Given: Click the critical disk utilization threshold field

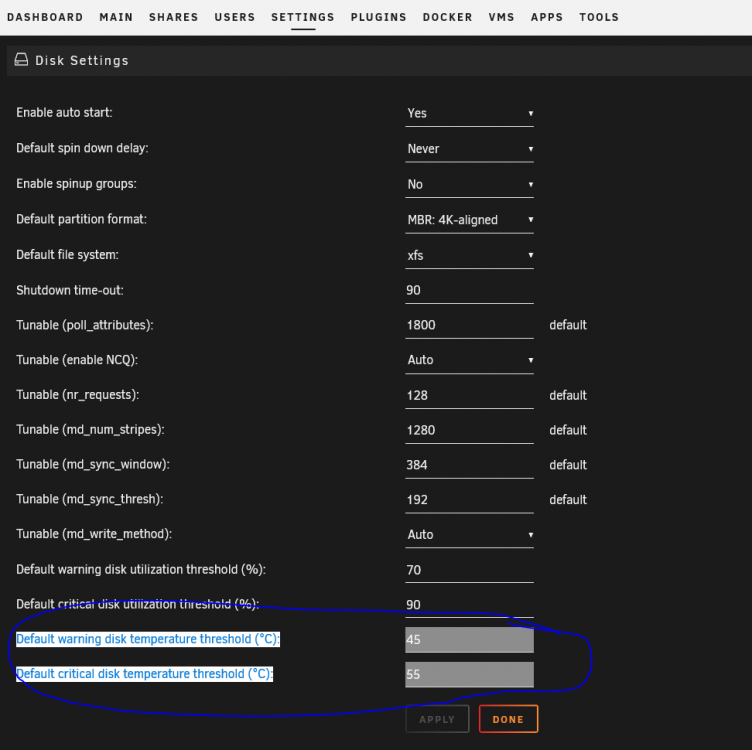Looking at the screenshot, I should [x=469, y=605].
